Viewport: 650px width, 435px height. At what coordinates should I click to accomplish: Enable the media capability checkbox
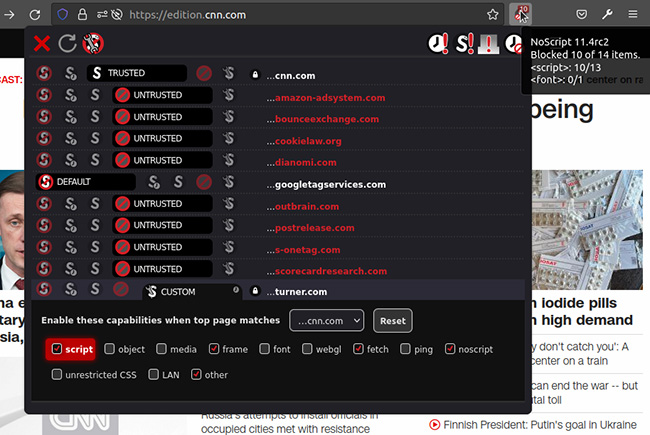point(161,349)
